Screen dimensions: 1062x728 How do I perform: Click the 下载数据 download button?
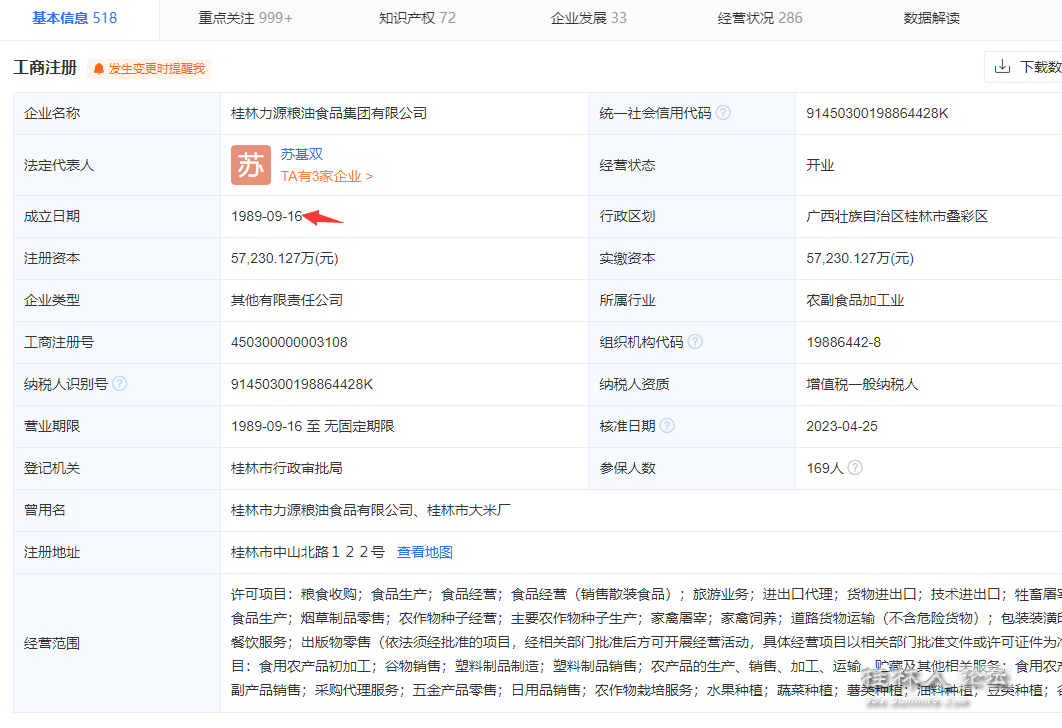(x=1023, y=67)
